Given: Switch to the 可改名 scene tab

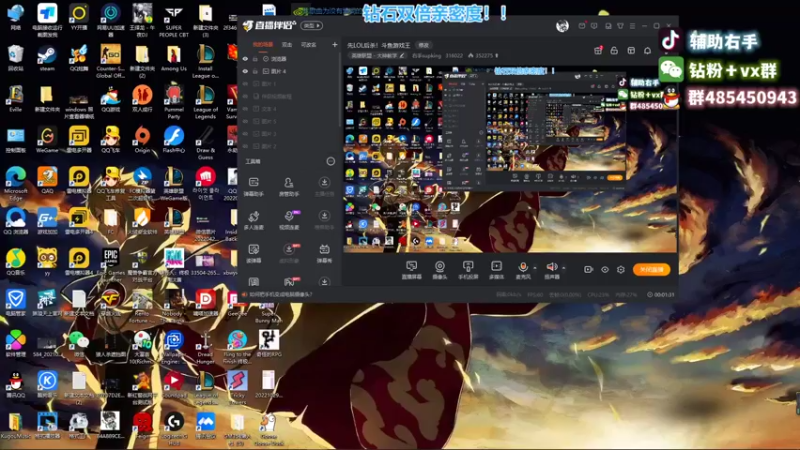Looking at the screenshot, I should 308,45.
